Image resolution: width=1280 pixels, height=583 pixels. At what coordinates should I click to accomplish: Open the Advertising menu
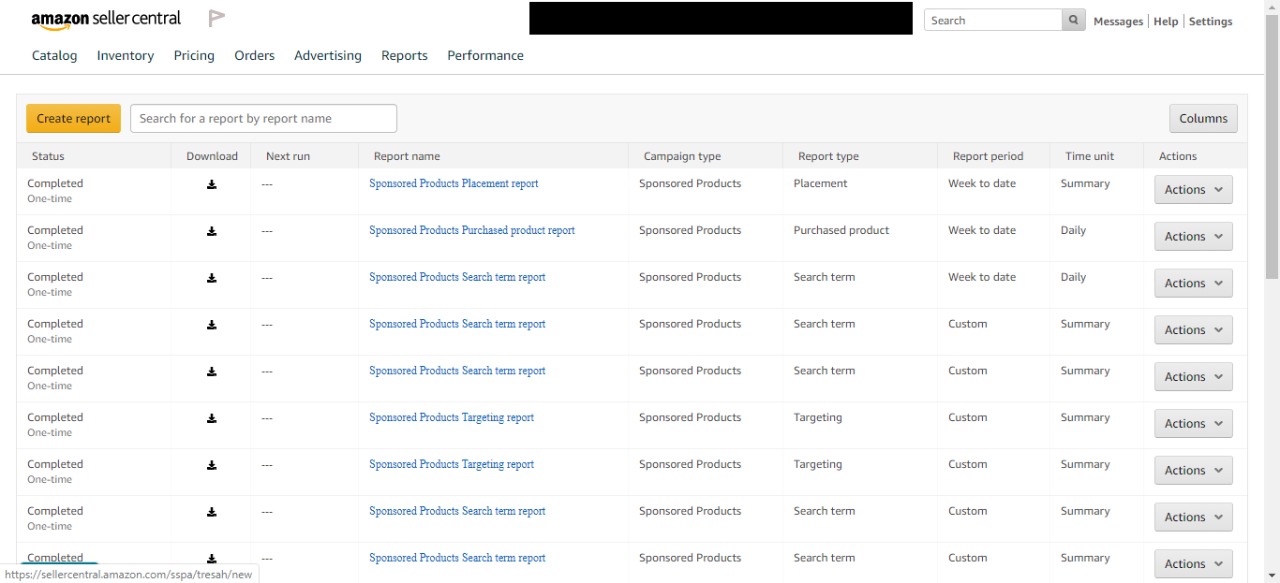tap(328, 56)
